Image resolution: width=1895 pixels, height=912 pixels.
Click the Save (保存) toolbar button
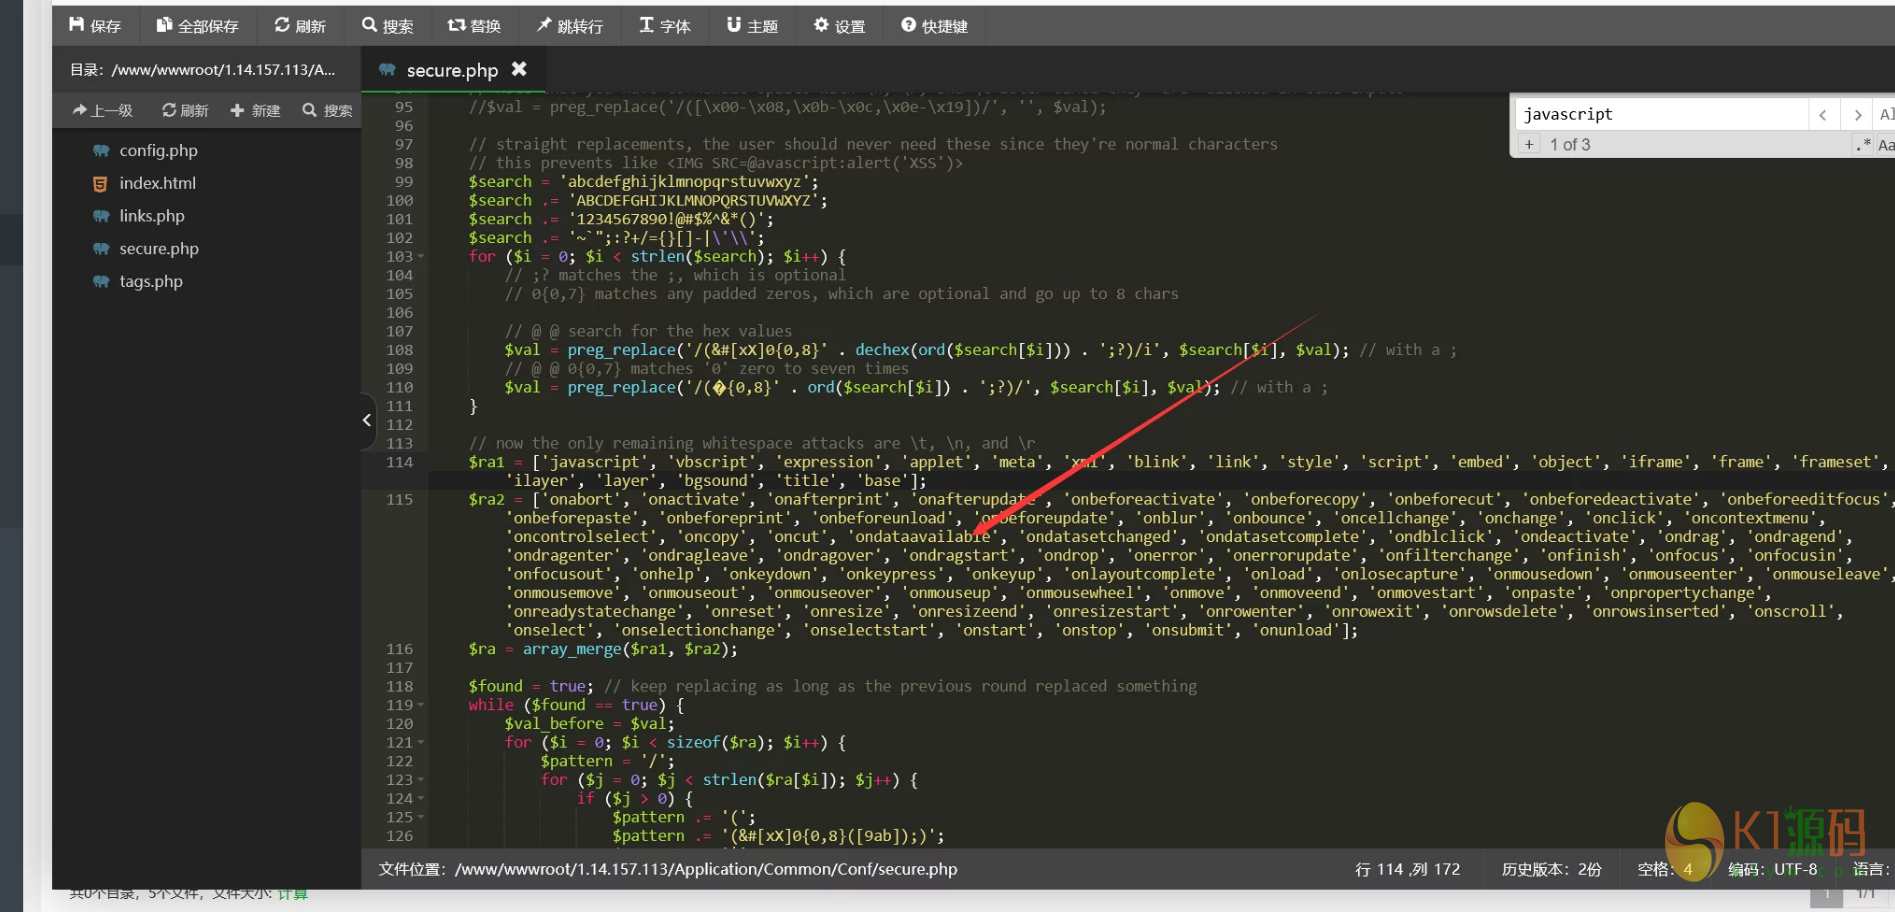coord(95,26)
